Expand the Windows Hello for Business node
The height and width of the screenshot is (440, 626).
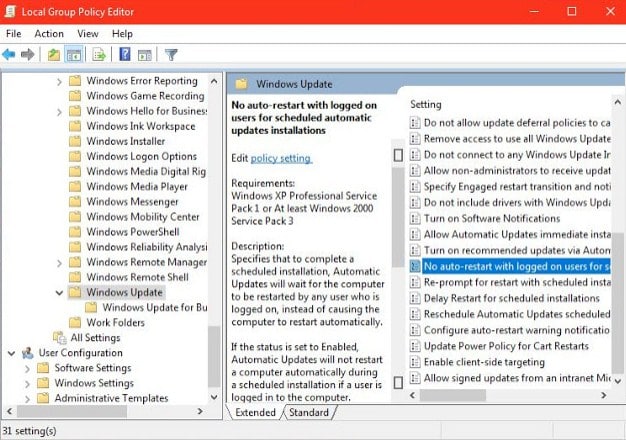click(59, 112)
